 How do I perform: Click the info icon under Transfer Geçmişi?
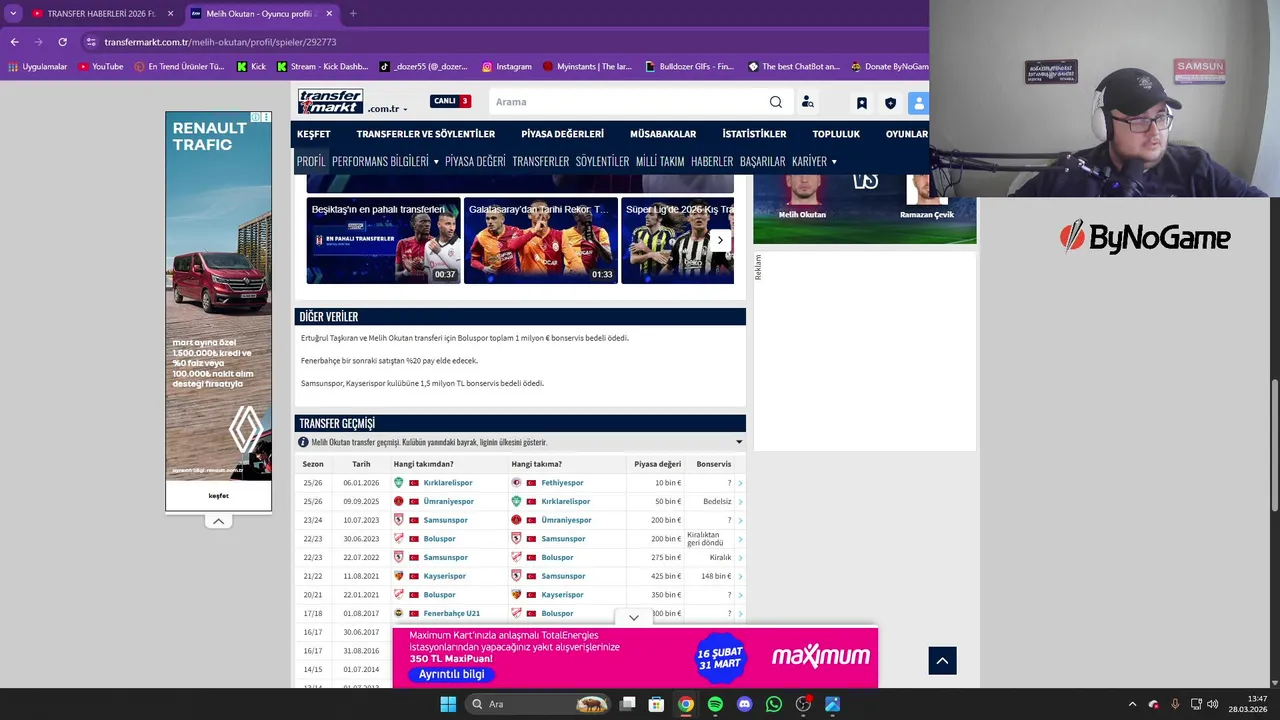[303, 442]
